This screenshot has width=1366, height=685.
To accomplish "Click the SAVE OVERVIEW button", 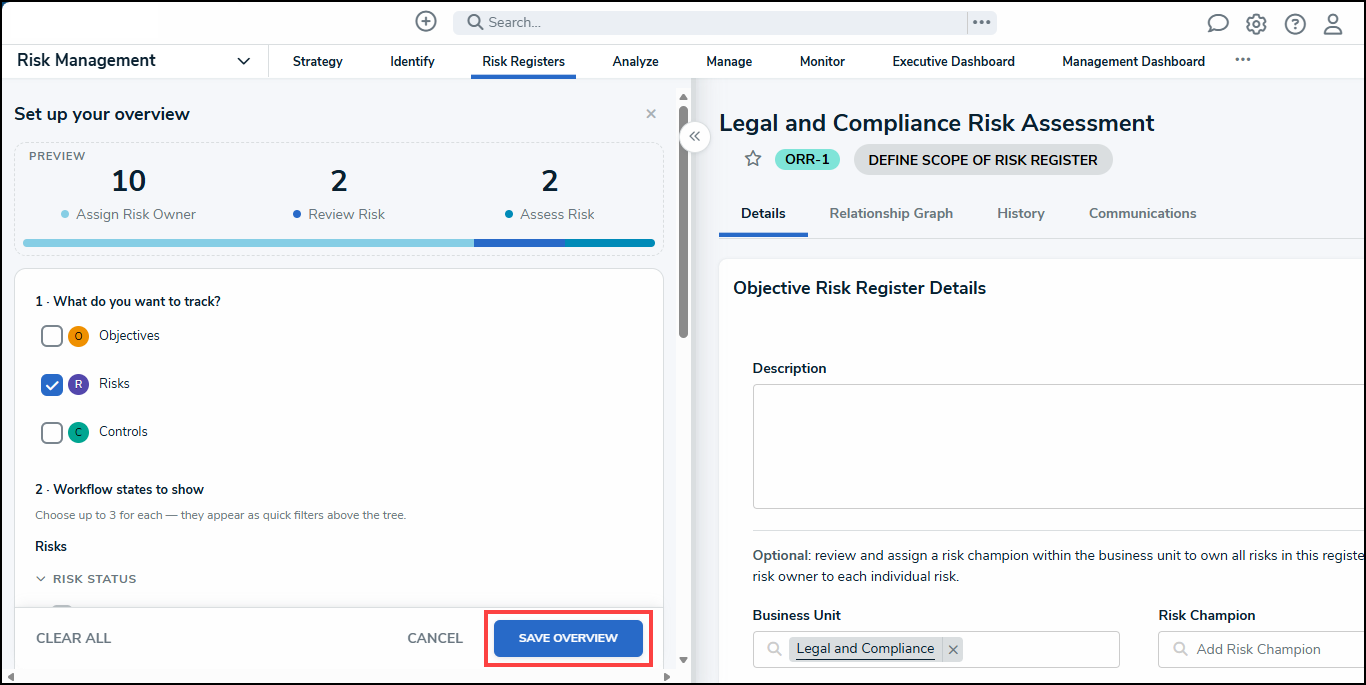I will point(568,638).
